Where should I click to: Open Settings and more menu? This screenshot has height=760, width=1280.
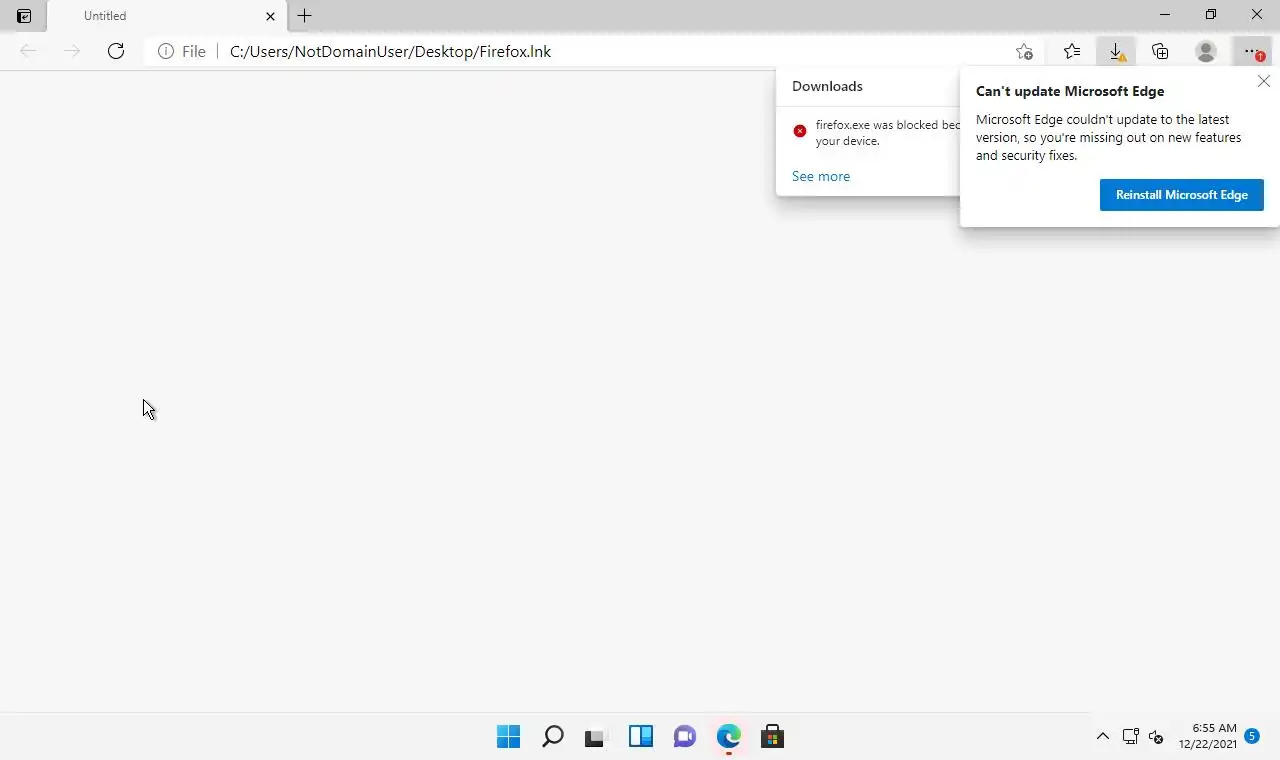[x=1252, y=51]
